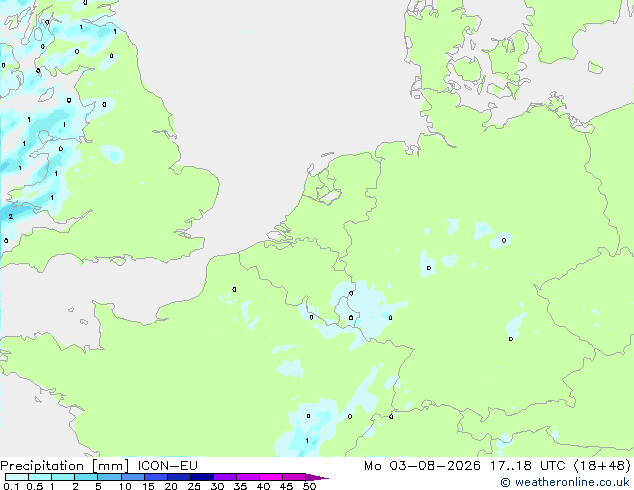
Task: Pick legend swatch between 5 and 10
Action: tap(109, 477)
